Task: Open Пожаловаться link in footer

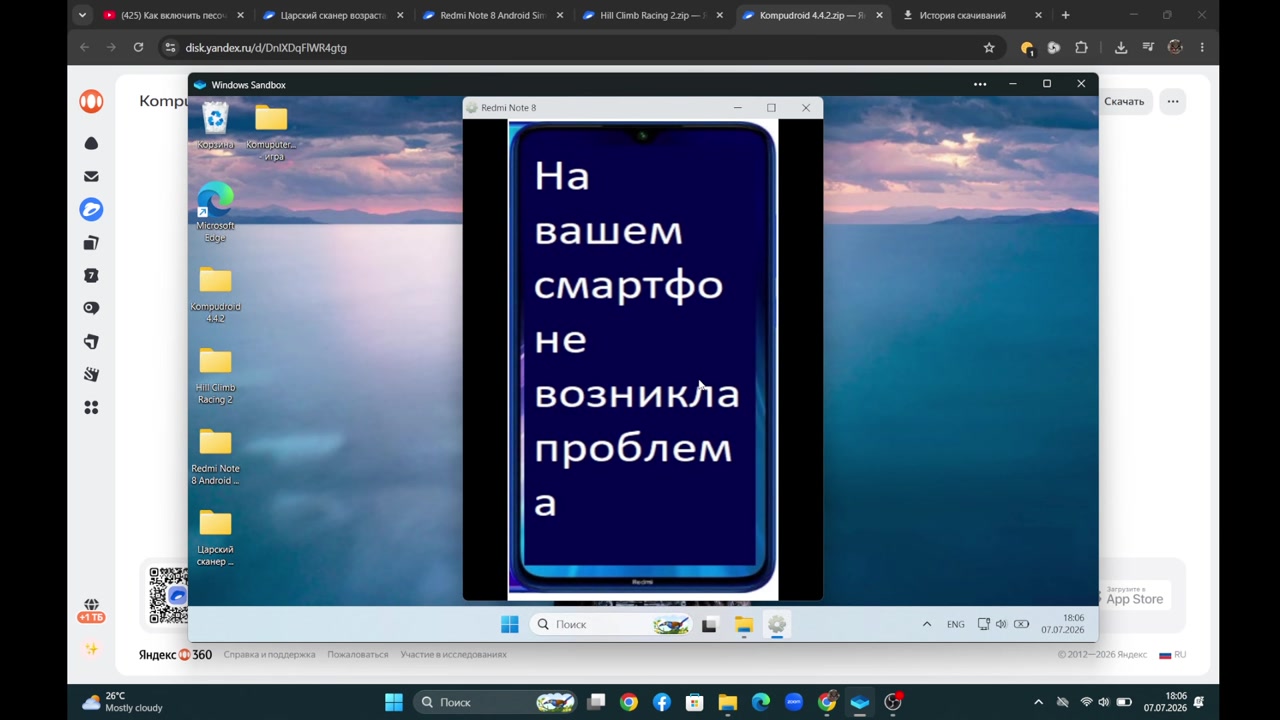Action: pyautogui.click(x=357, y=654)
